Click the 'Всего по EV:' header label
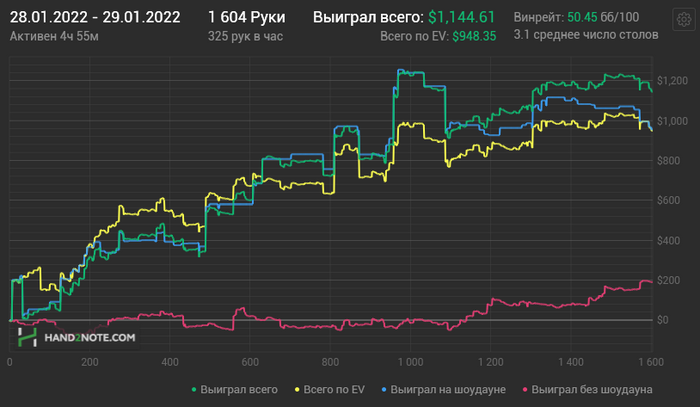Image resolution: width=700 pixels, height=407 pixels. click(x=414, y=36)
